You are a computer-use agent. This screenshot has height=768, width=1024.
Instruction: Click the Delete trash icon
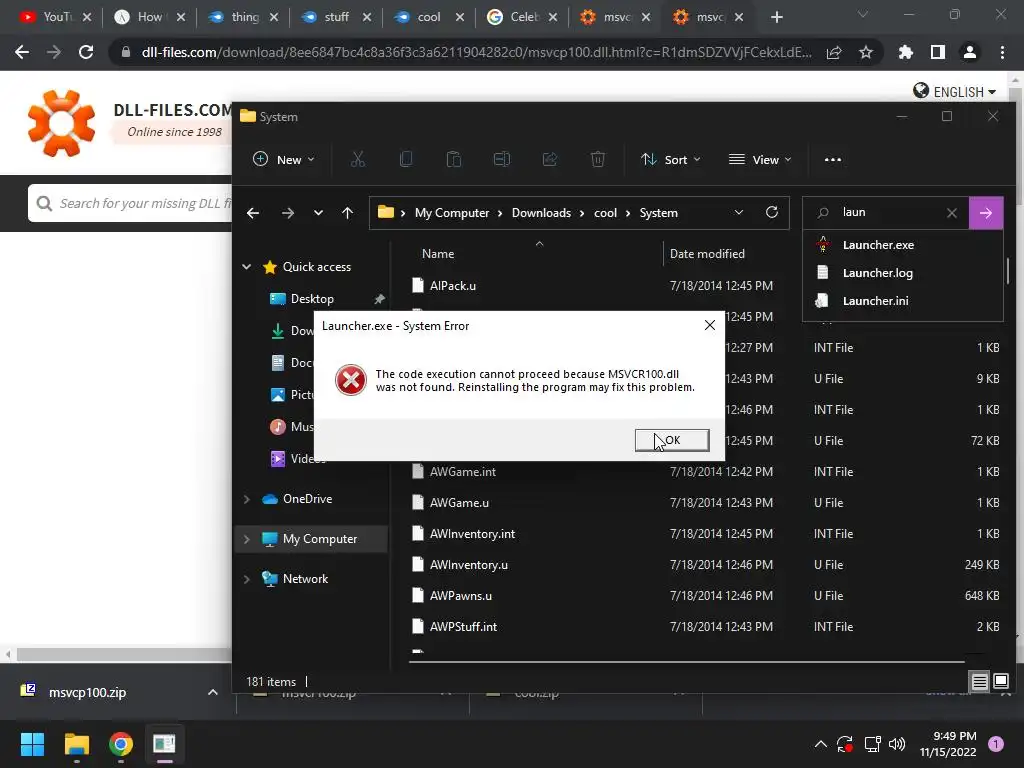[598, 159]
